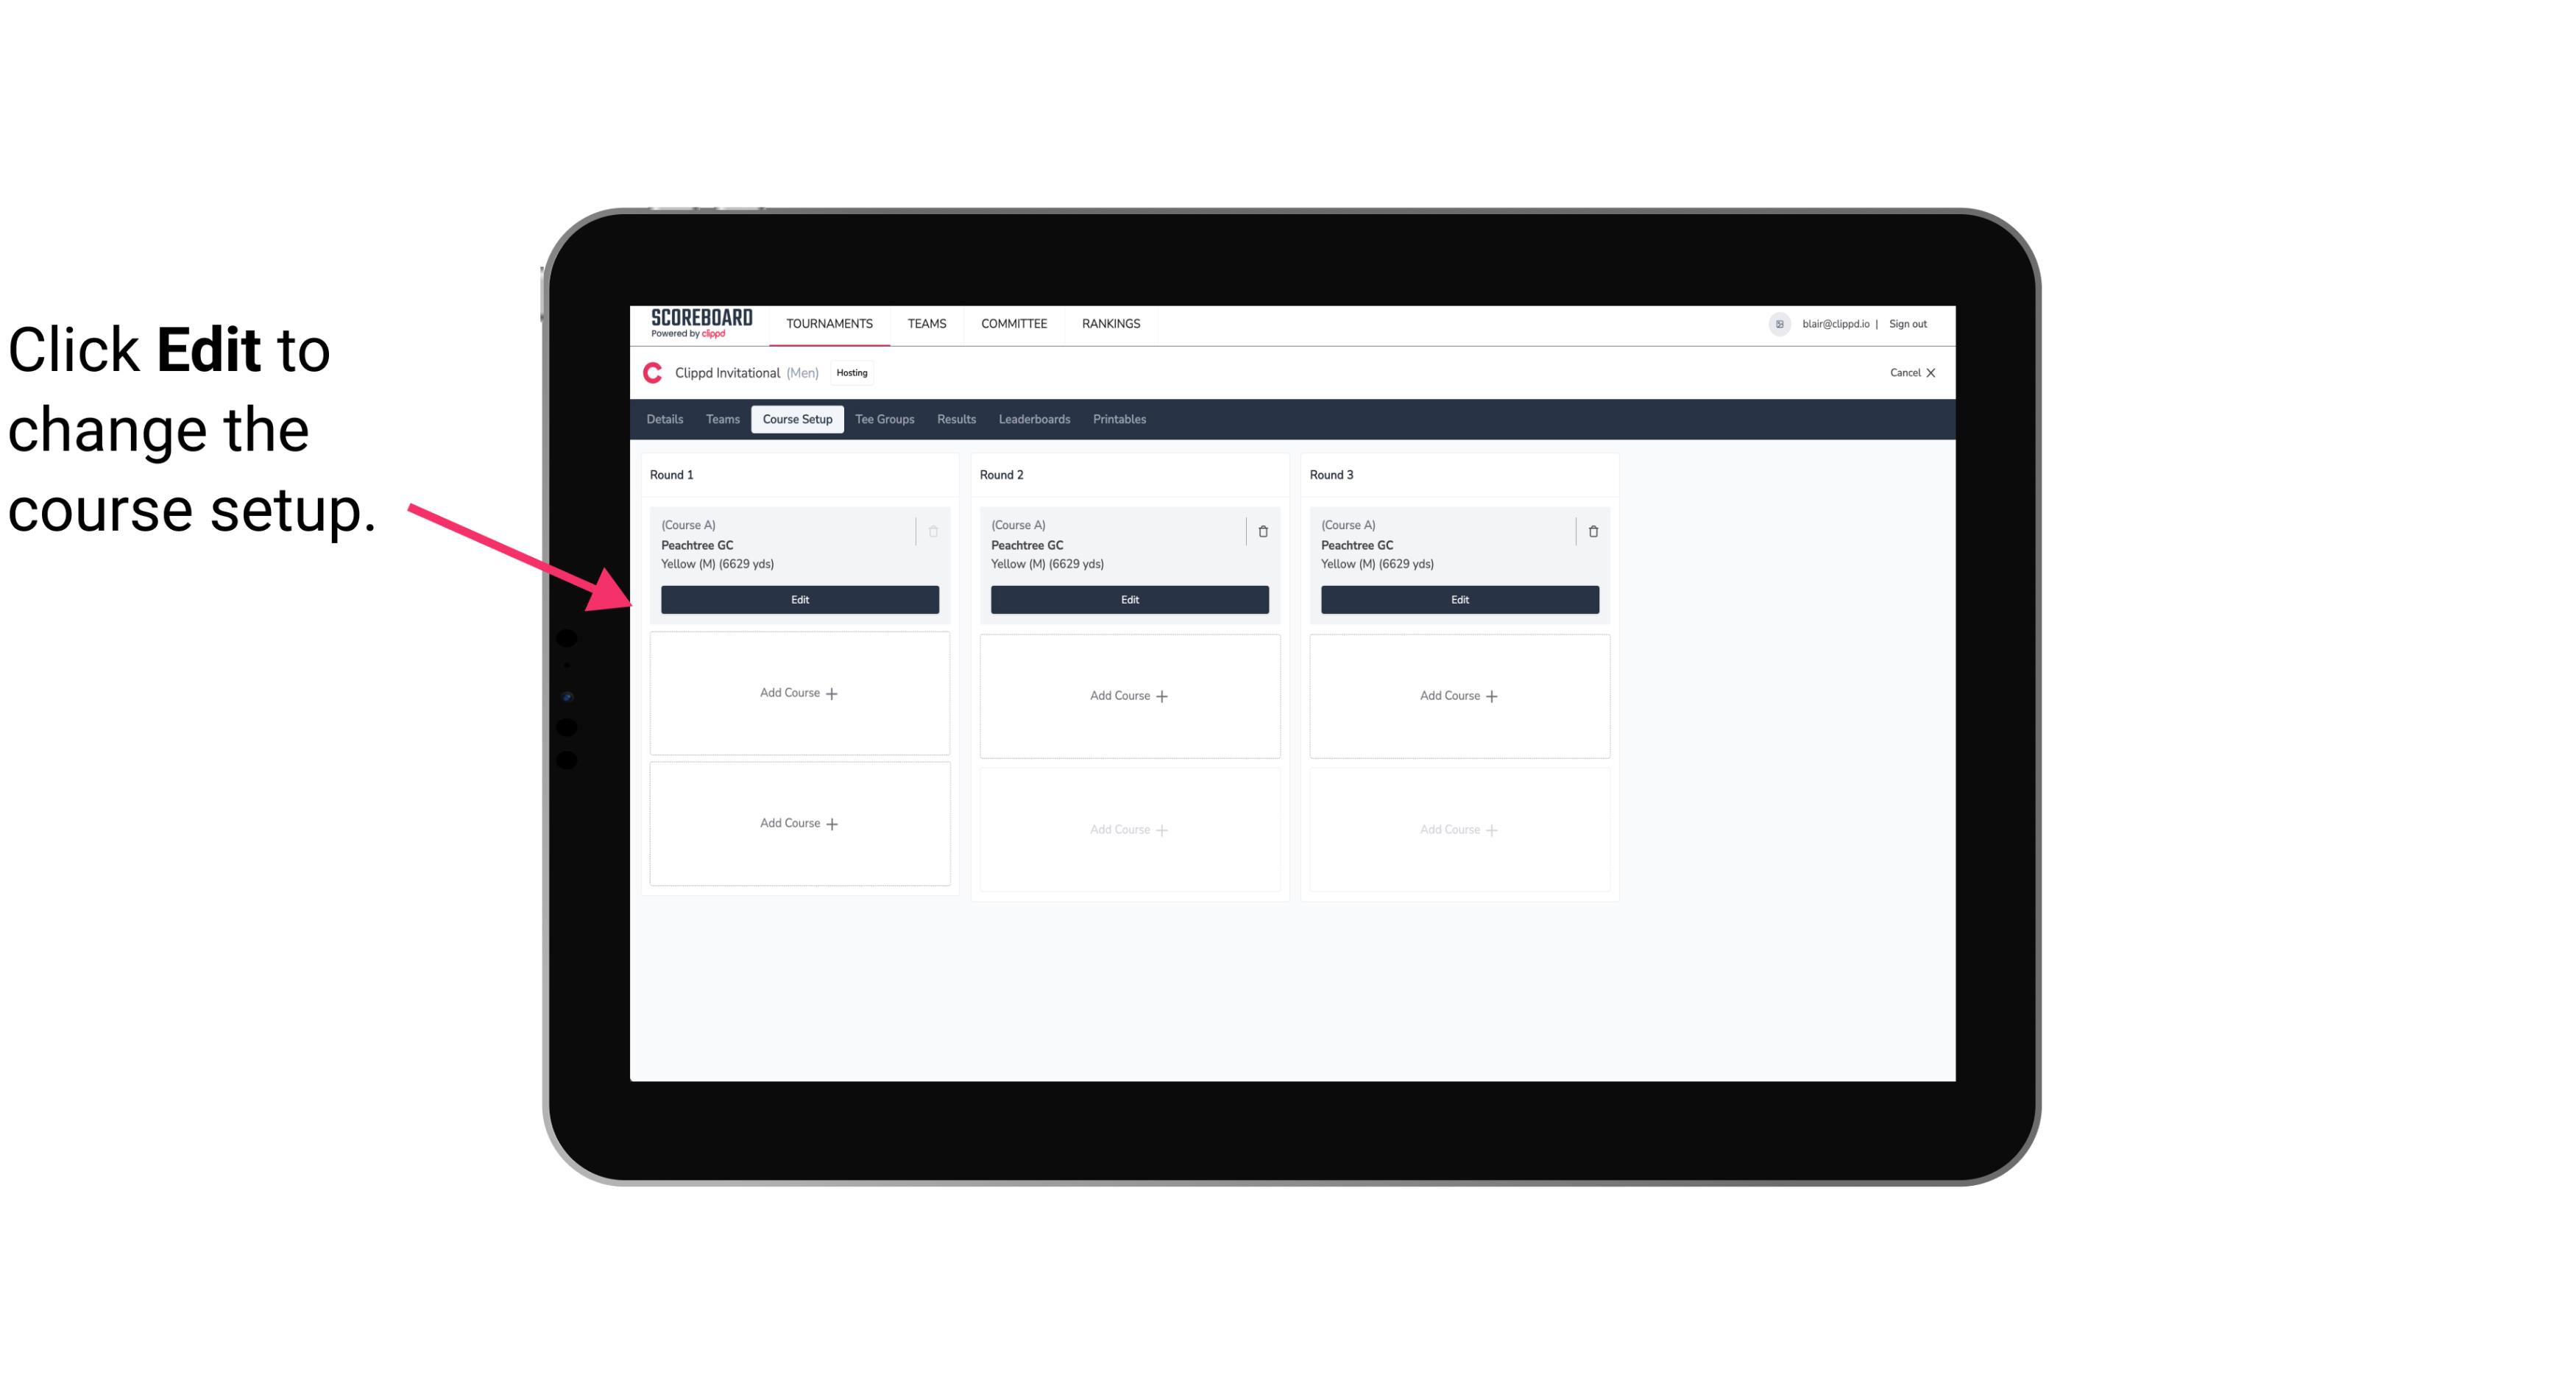Click Add Course in Round 3
The image size is (2576, 1386).
click(1459, 695)
